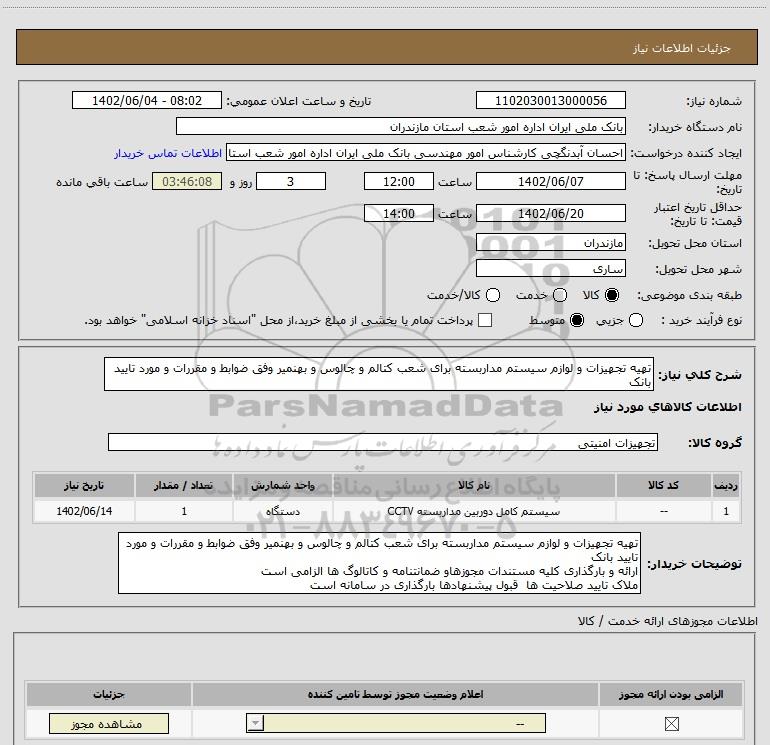Click need number field 1102030013000056

(550, 100)
